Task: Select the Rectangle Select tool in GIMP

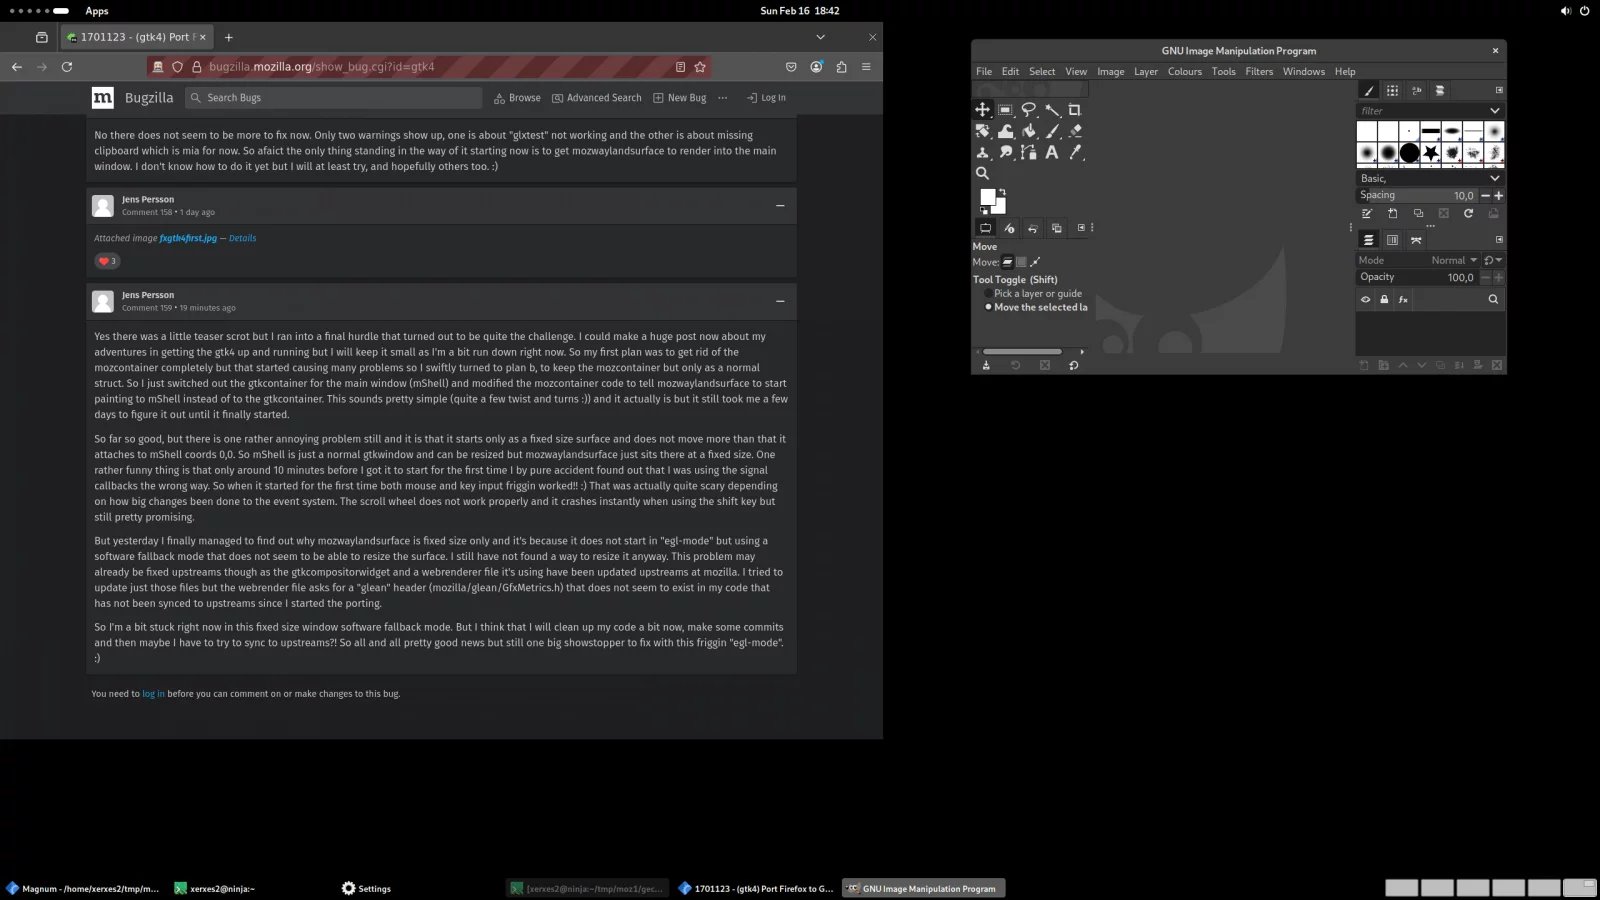Action: click(1005, 110)
